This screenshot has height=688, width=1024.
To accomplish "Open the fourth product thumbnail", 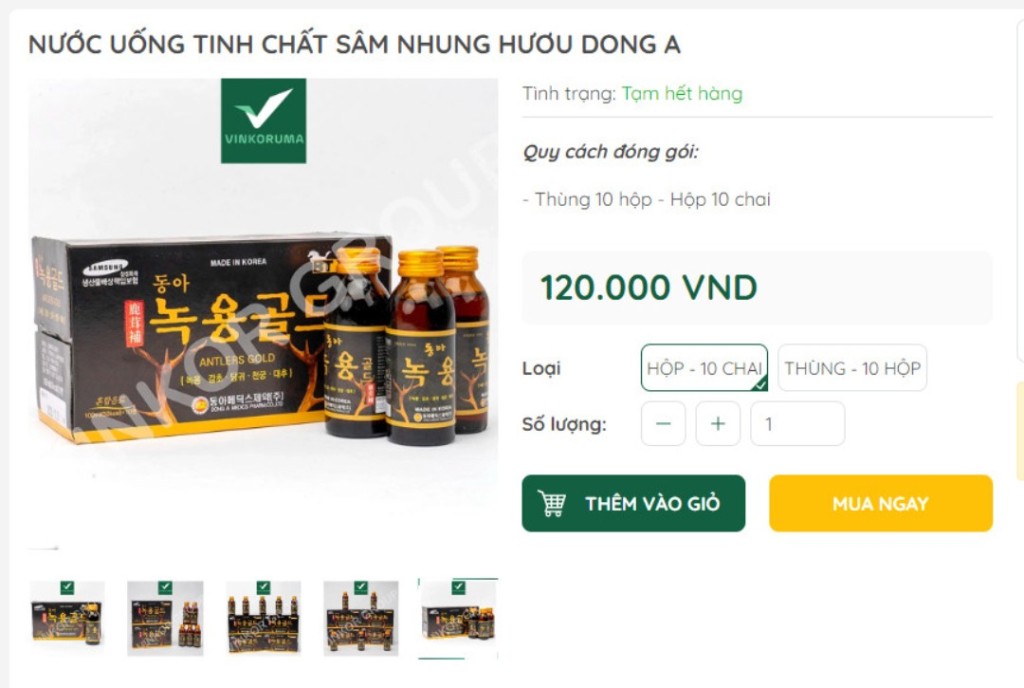I will pos(360,618).
